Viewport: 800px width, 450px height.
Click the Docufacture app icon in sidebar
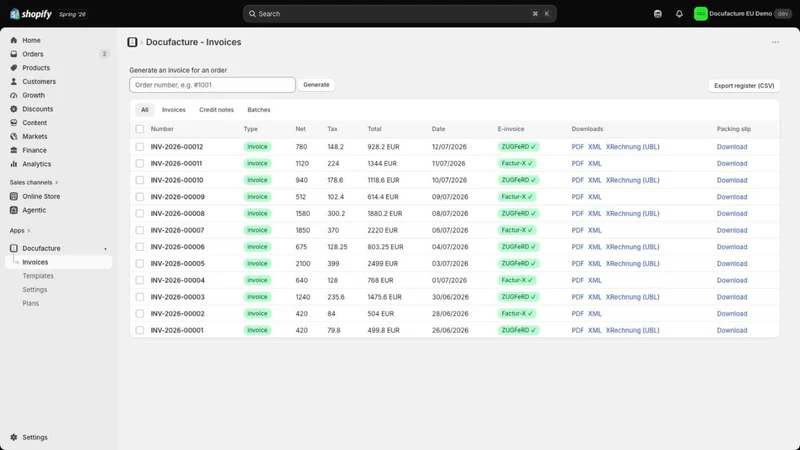(x=14, y=248)
